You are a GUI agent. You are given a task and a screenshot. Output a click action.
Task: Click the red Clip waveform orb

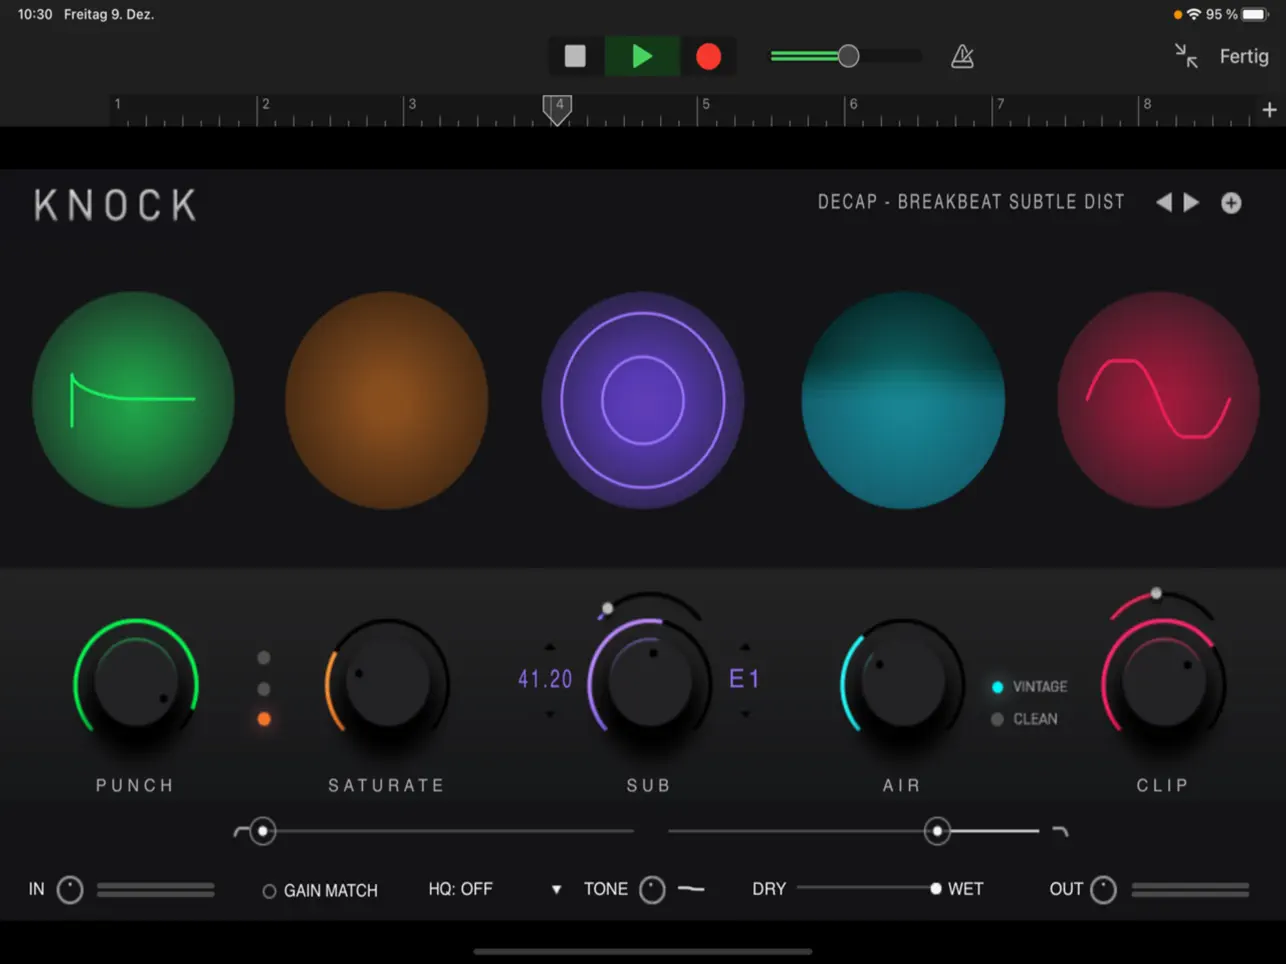(1159, 400)
